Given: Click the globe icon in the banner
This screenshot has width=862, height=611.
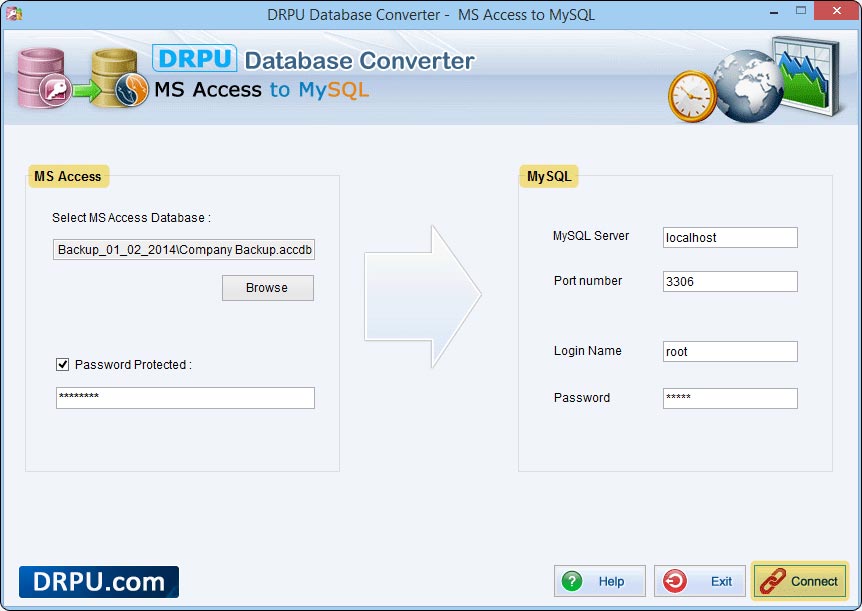Looking at the screenshot, I should click(747, 86).
